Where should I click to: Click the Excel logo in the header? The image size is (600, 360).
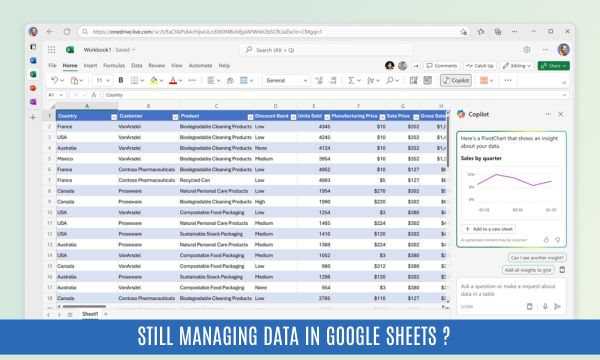[70, 50]
